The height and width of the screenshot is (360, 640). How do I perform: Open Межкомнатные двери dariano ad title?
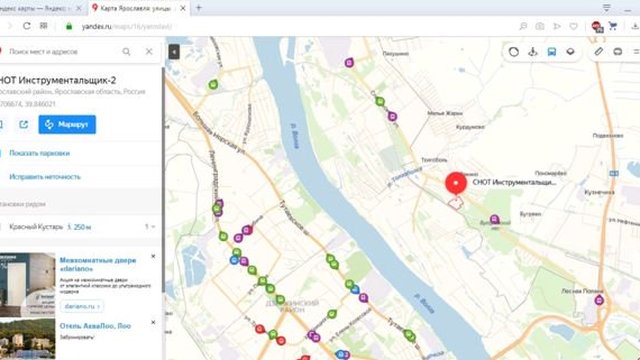click(x=98, y=264)
